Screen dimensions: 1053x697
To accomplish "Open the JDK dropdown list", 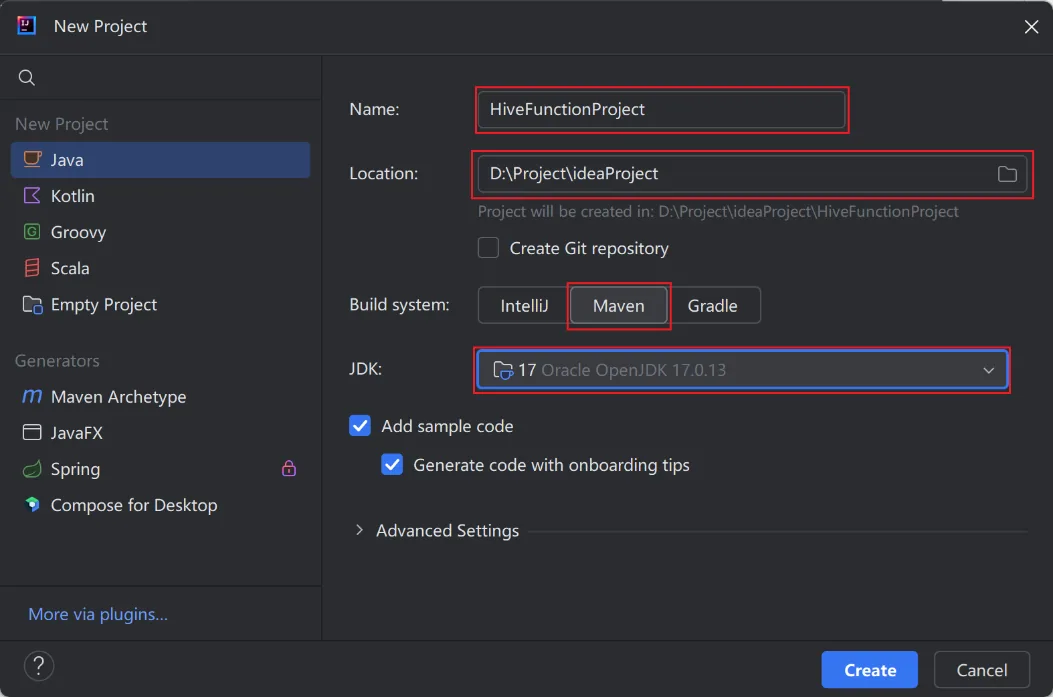I will (742, 370).
